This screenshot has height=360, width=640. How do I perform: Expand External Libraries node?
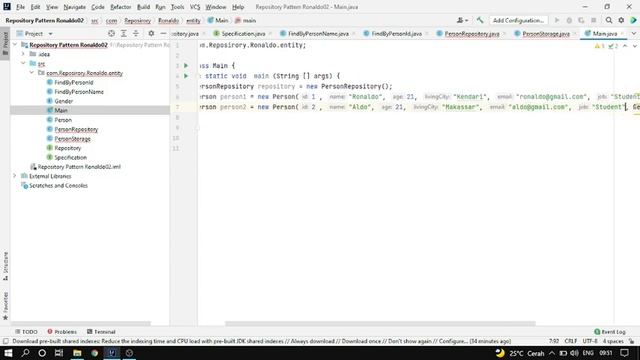[15, 176]
